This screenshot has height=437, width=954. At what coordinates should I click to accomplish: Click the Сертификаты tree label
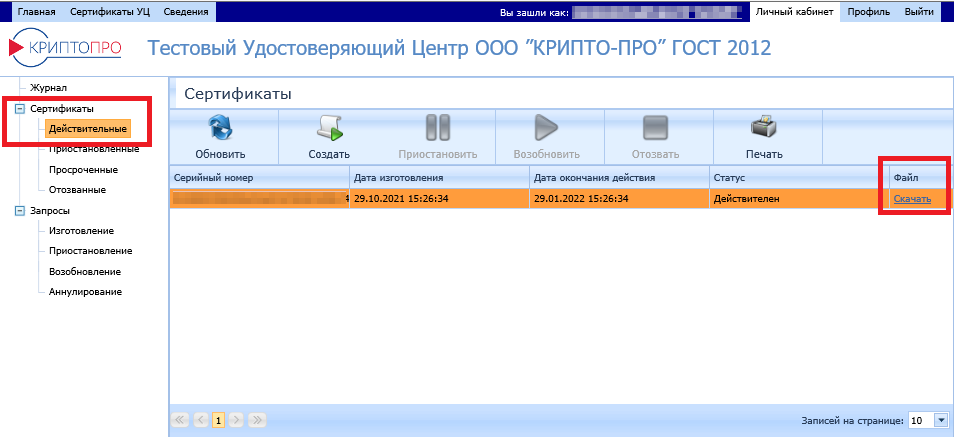61,109
